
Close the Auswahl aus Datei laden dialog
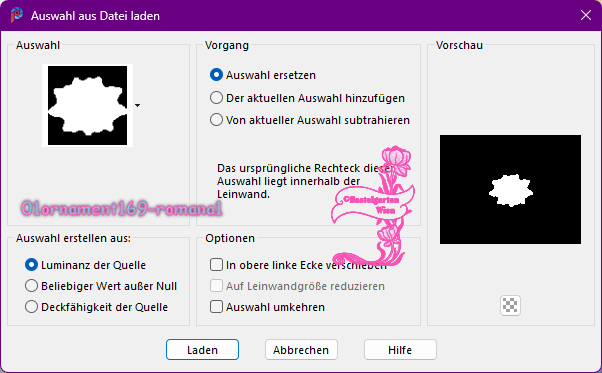[x=586, y=15]
